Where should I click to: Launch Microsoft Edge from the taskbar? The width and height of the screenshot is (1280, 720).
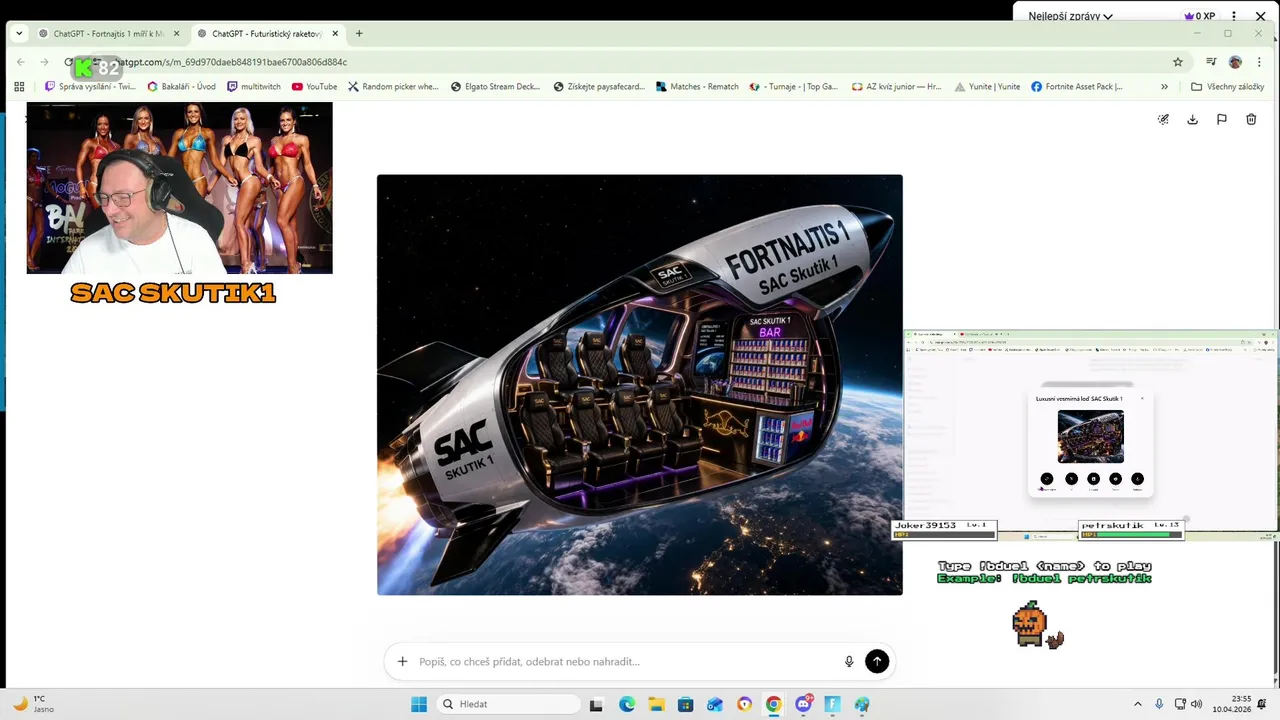point(626,704)
